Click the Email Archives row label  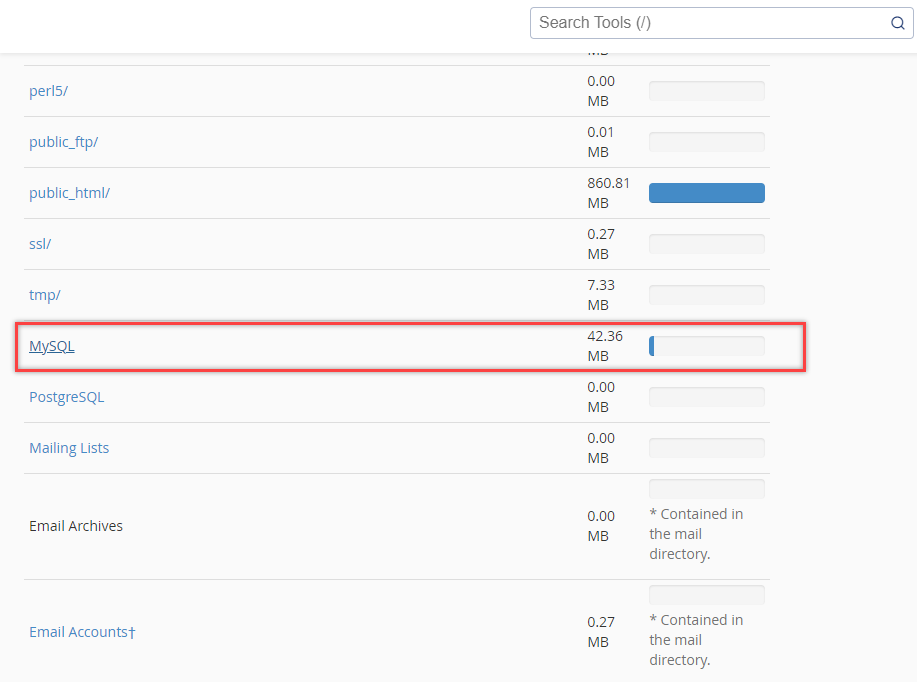point(76,525)
